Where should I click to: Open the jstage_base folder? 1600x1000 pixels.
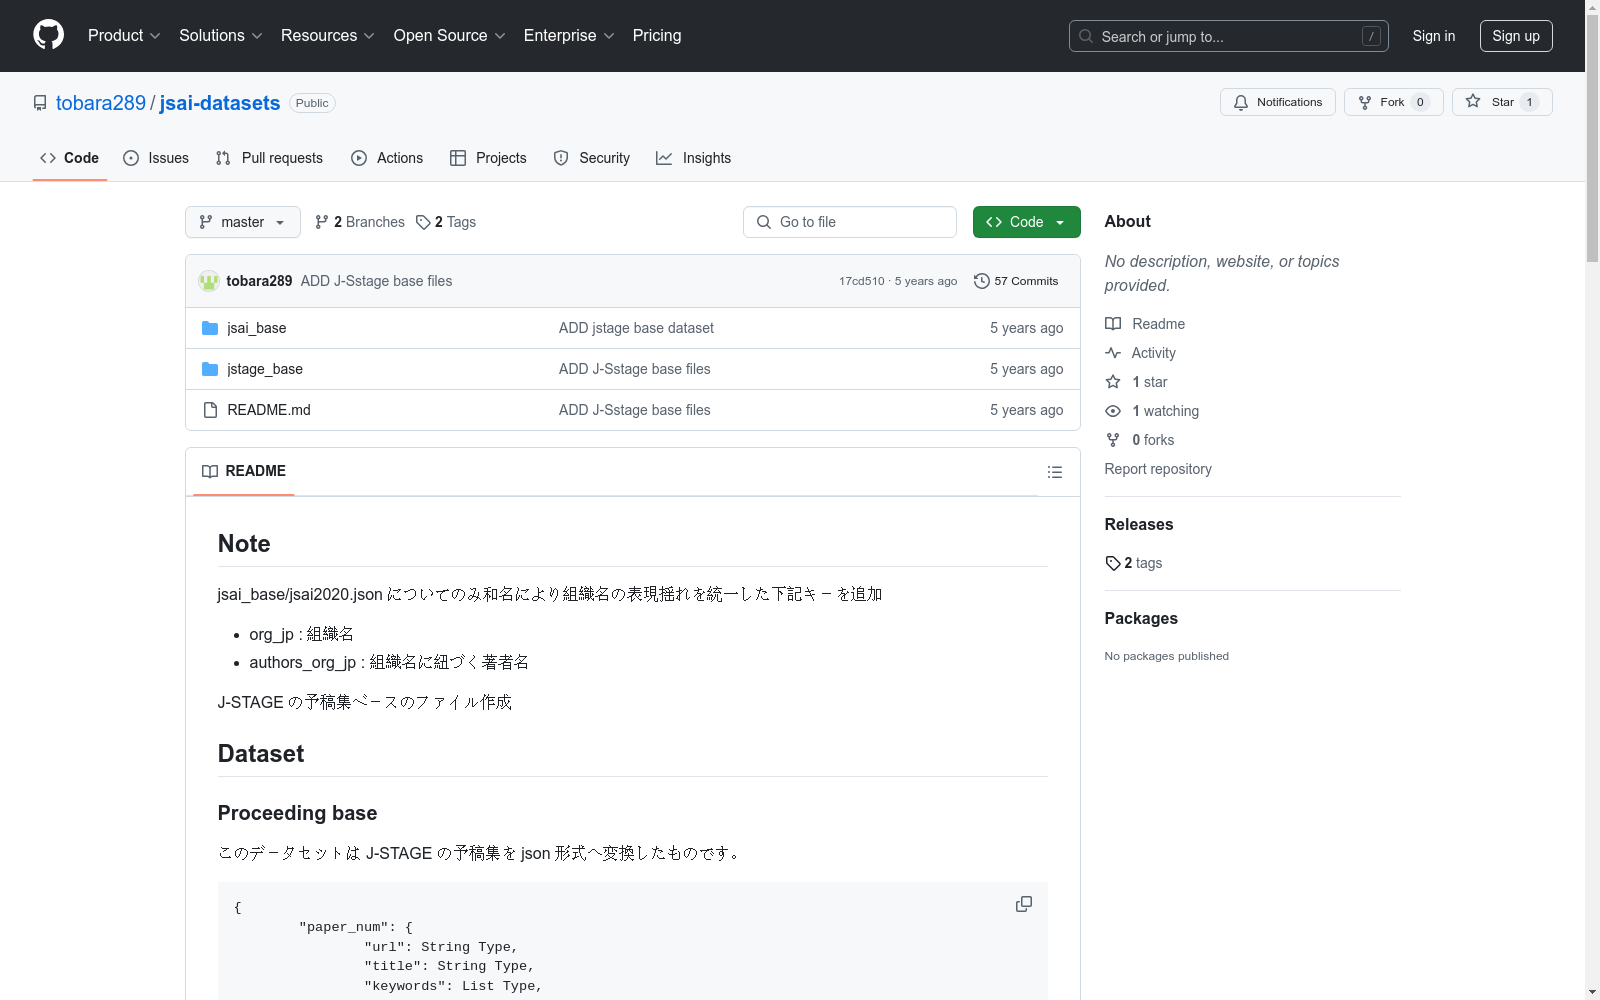[265, 369]
